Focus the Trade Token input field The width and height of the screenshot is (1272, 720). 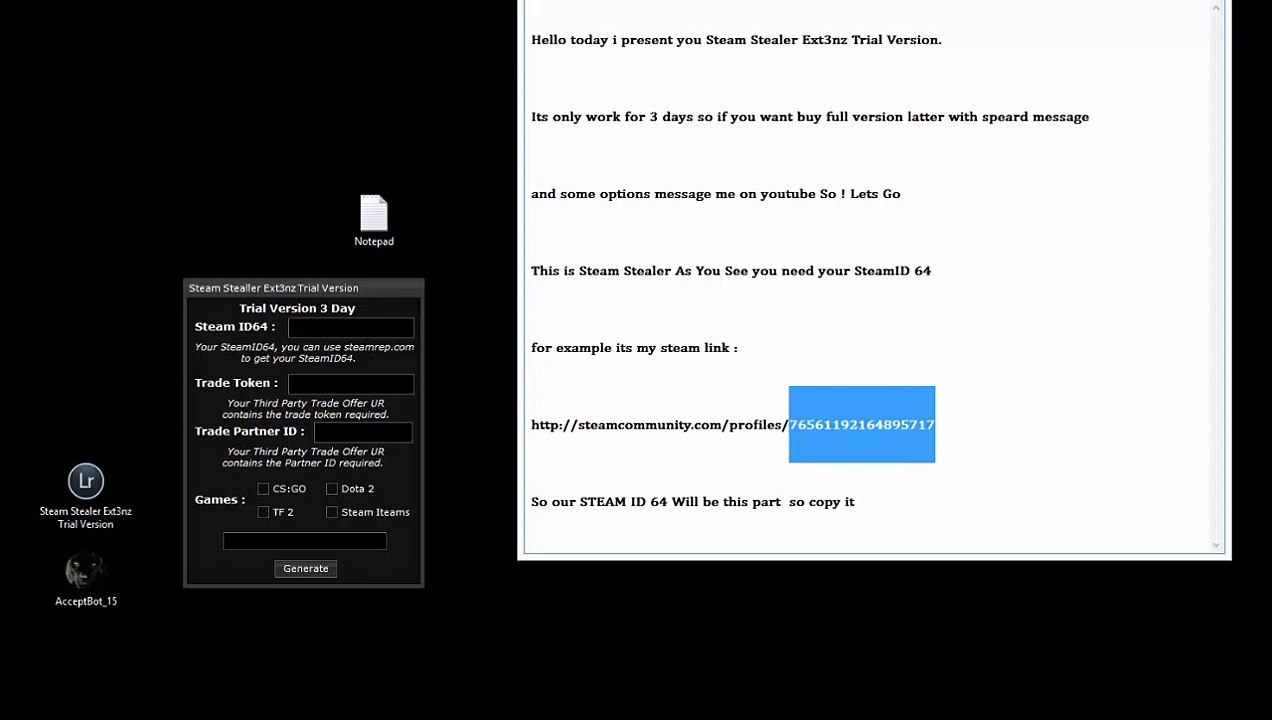coord(351,383)
